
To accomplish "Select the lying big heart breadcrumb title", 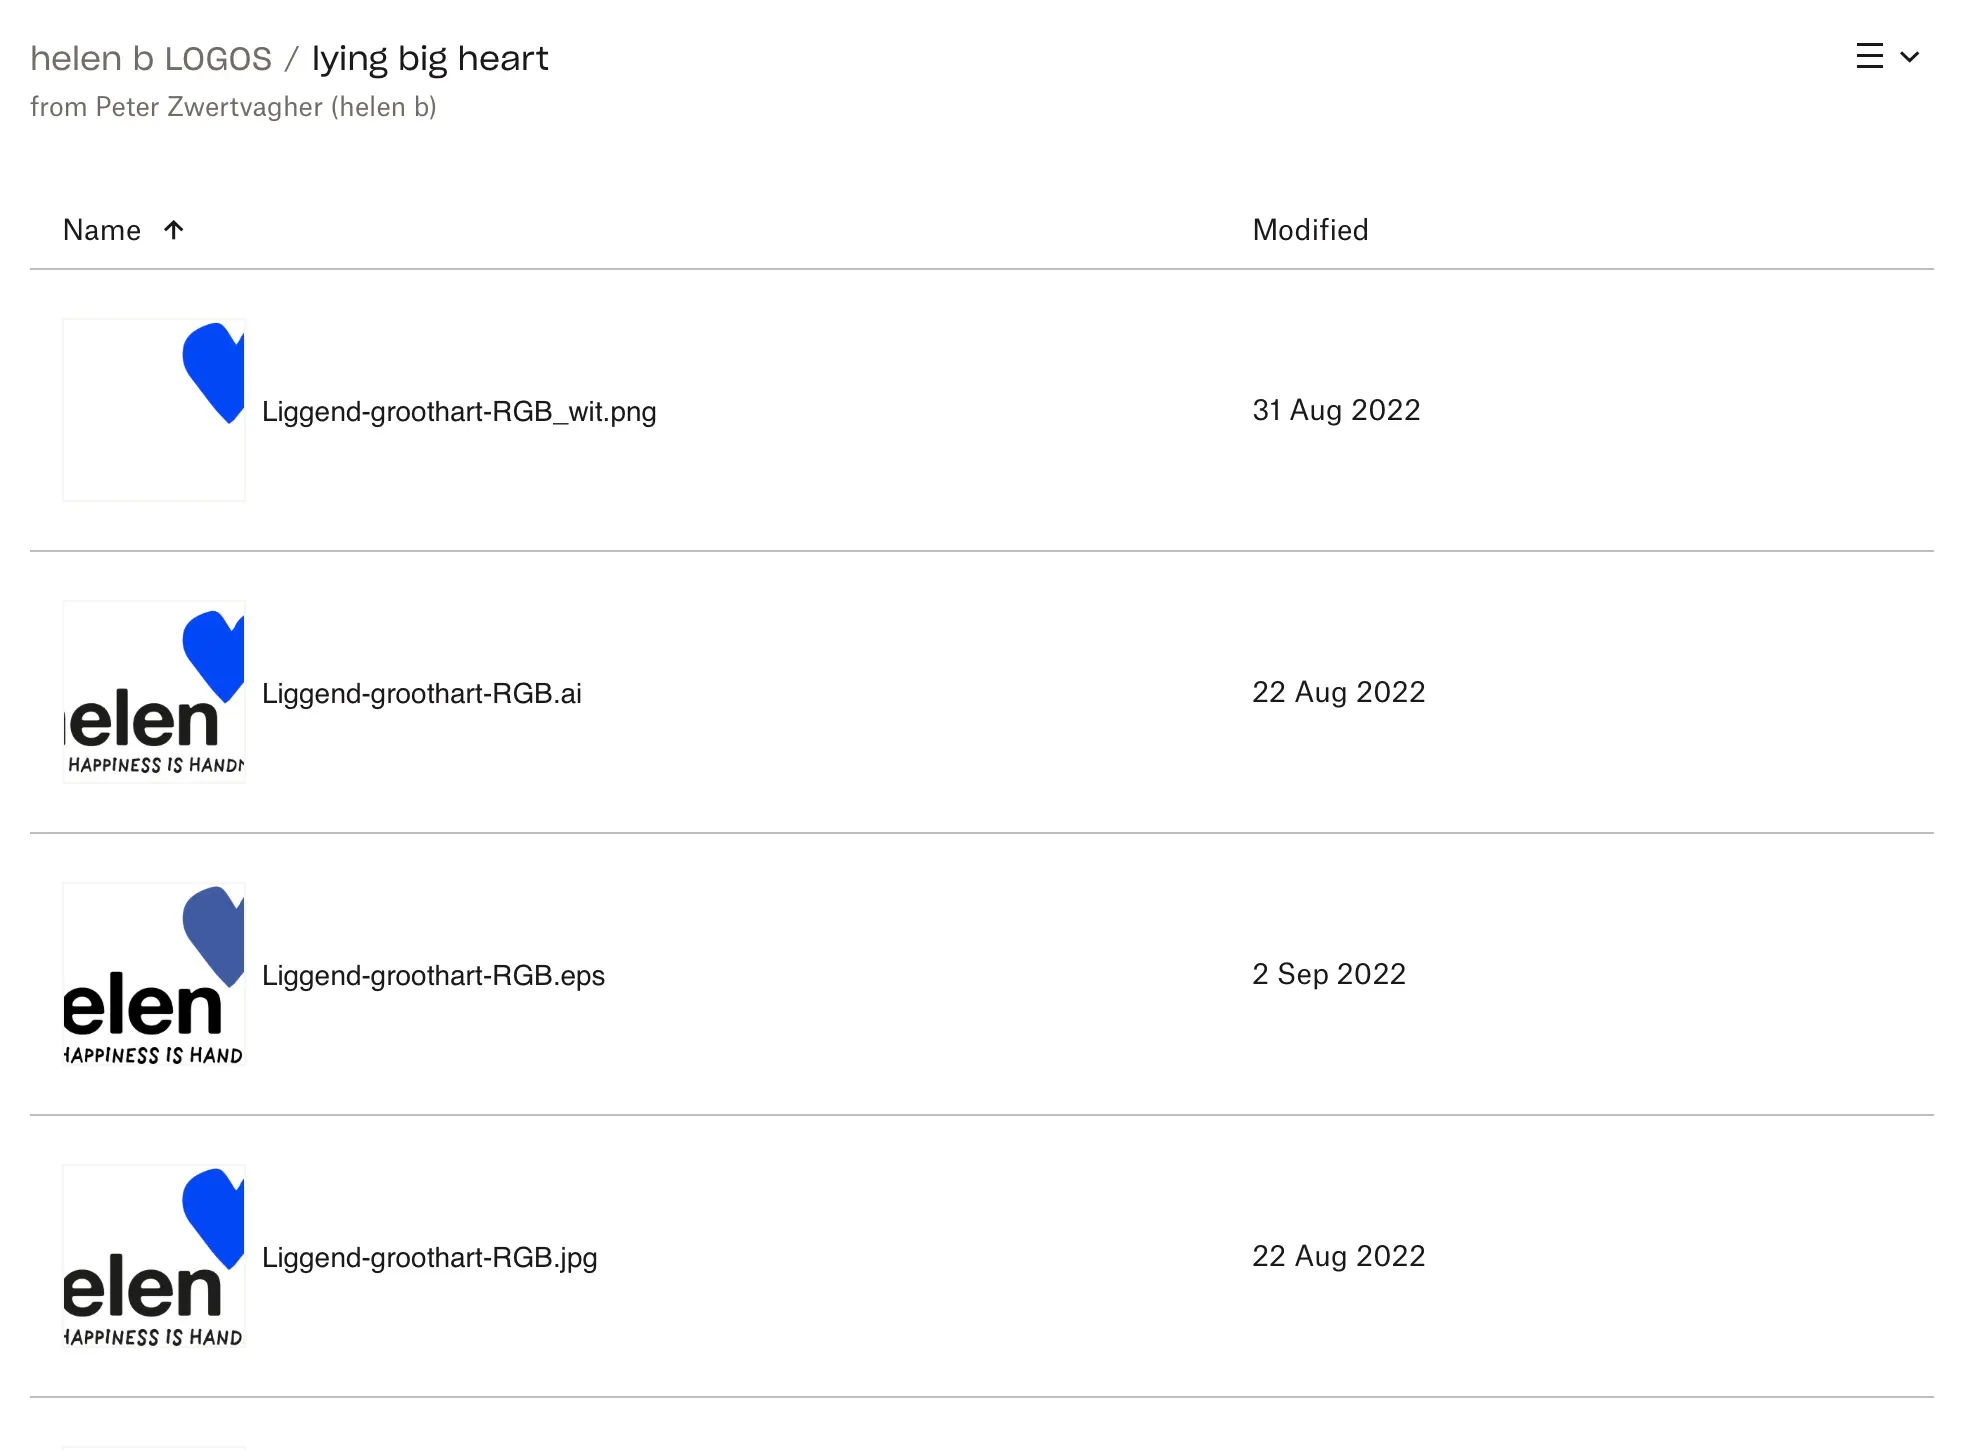I will 430,59.
